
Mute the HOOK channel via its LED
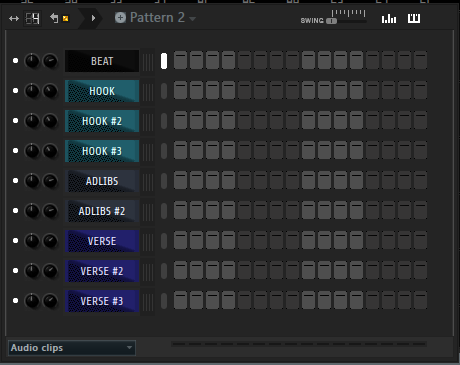(x=15, y=91)
